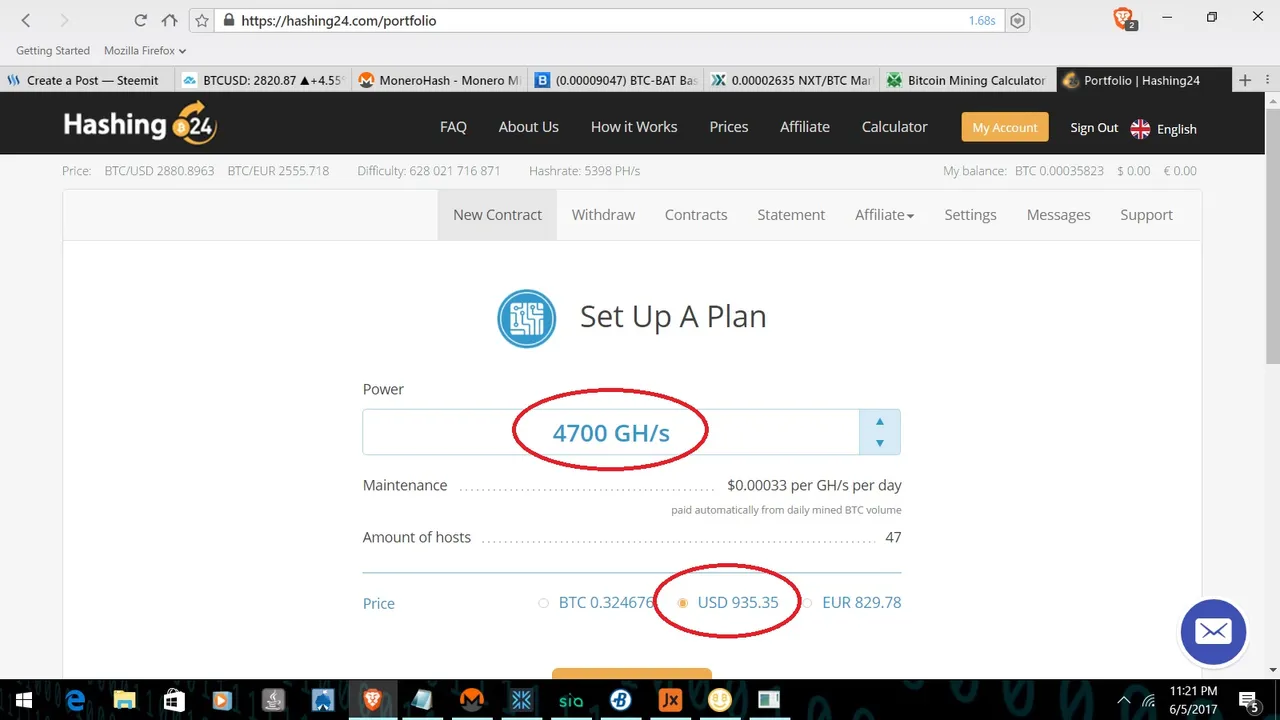Bookmark this page with the star icon
Image resolution: width=1280 pixels, height=720 pixels.
tap(202, 20)
